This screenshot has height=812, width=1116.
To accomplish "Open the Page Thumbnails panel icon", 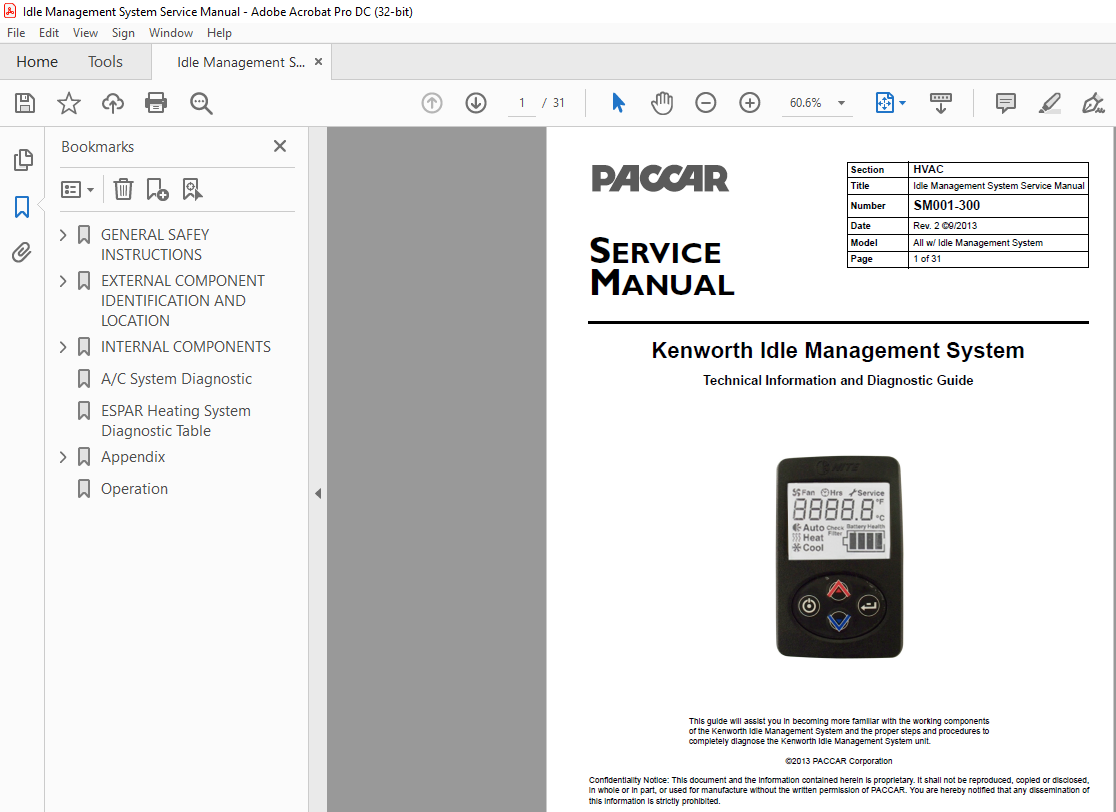I will [23, 160].
